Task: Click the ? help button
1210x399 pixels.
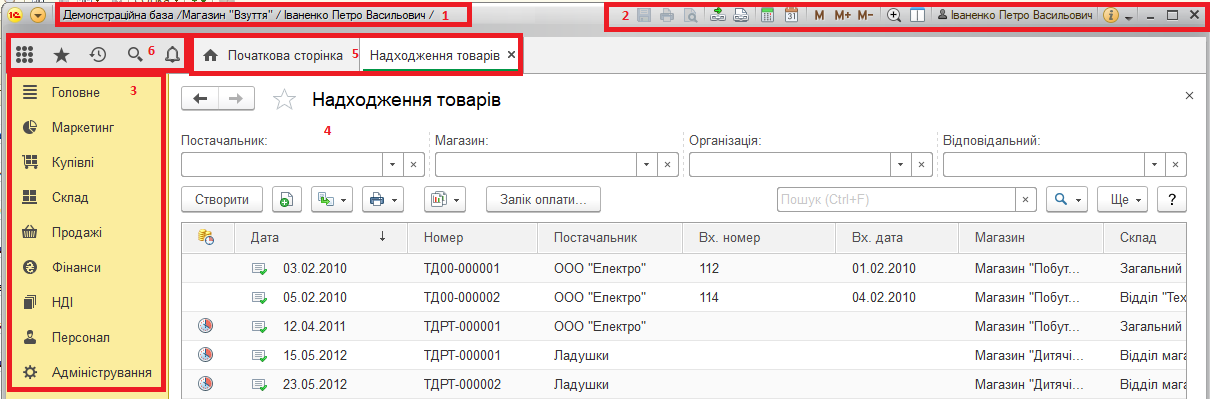Action: [x=1171, y=199]
